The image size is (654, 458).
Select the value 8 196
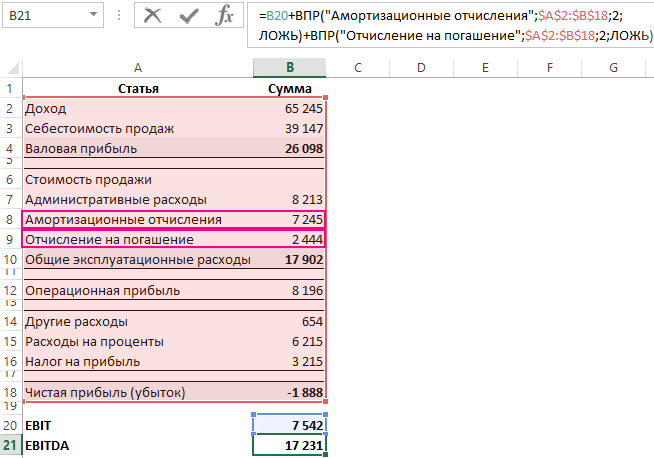tap(289, 290)
